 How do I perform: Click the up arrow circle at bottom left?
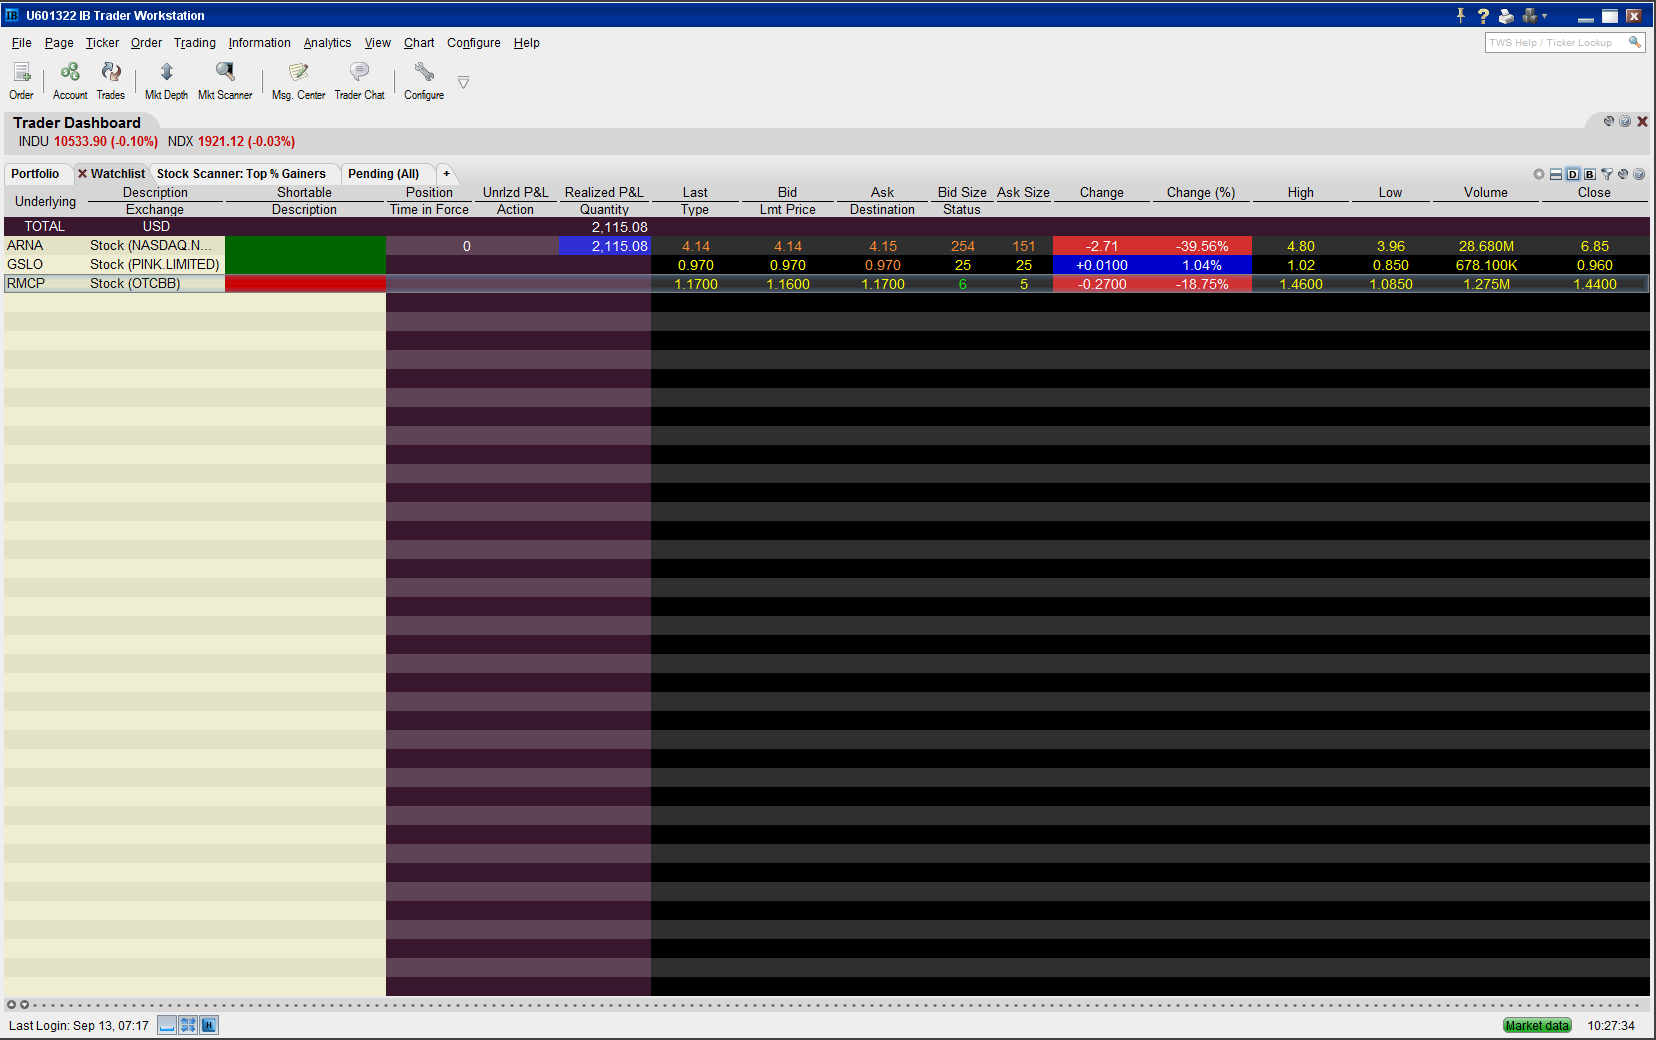coord(11,1005)
